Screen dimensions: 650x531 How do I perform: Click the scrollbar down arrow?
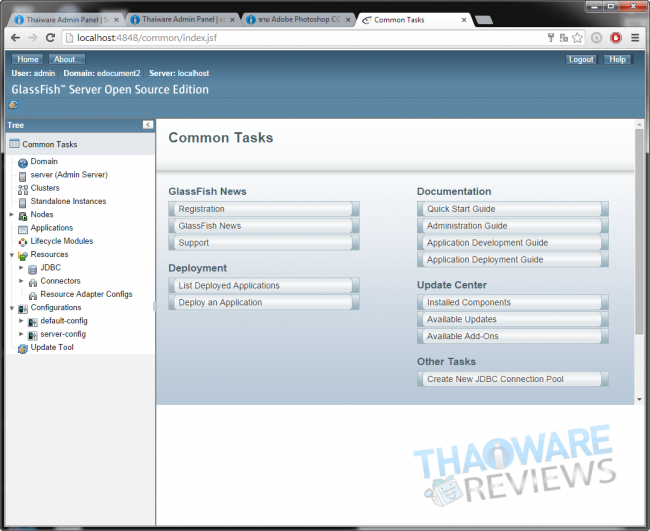[x=639, y=400]
